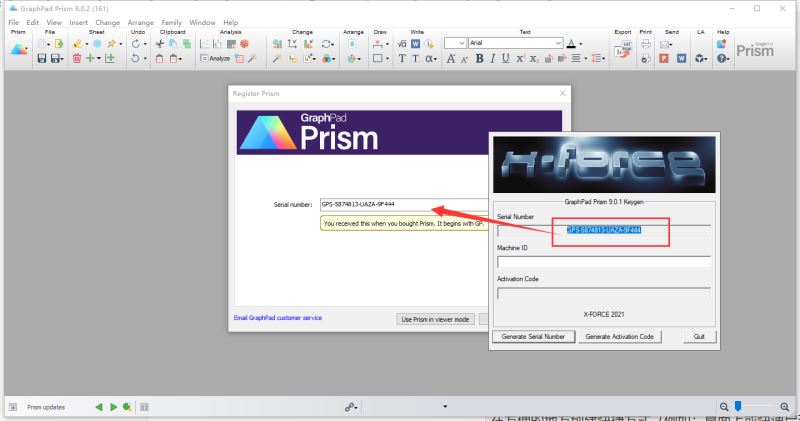This screenshot has height=421, width=800.
Task: Click the Analyze button in Analysis group
Action: pos(215,59)
